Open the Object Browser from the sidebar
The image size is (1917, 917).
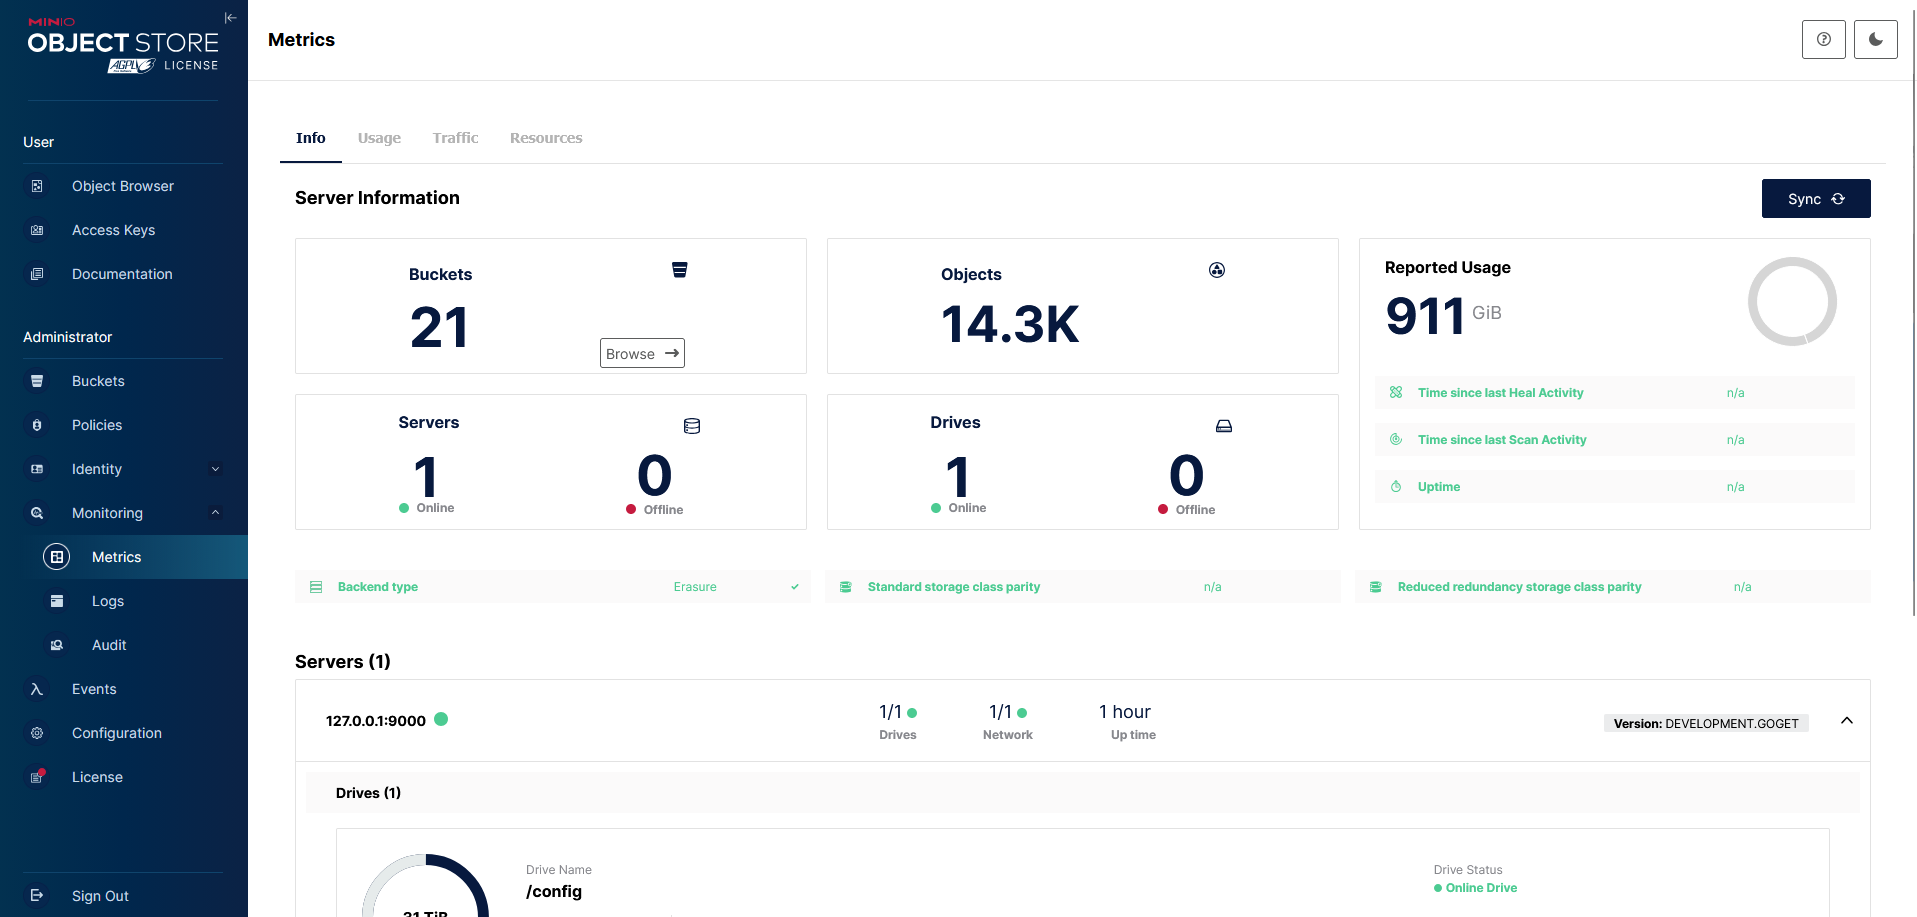pos(122,186)
